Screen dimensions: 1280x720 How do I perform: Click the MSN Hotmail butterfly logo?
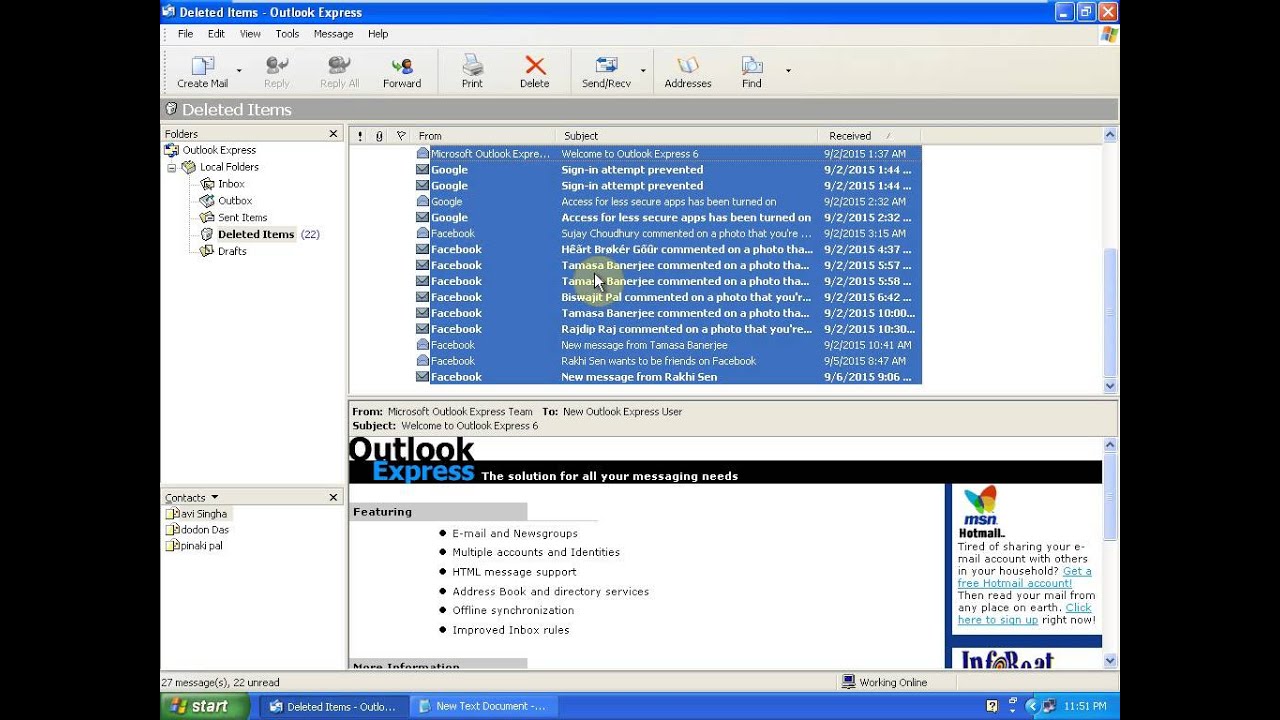[x=981, y=506]
